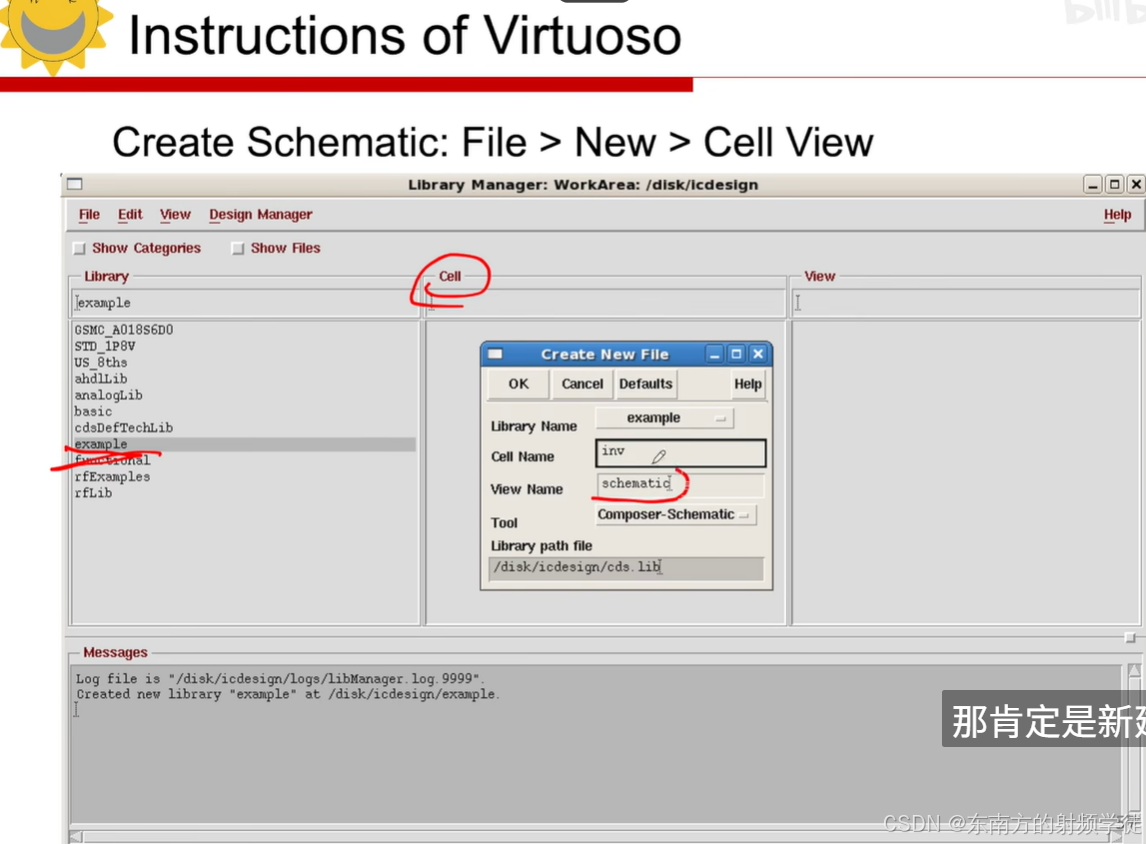Click Cancel in Create New File dialog

[582, 384]
